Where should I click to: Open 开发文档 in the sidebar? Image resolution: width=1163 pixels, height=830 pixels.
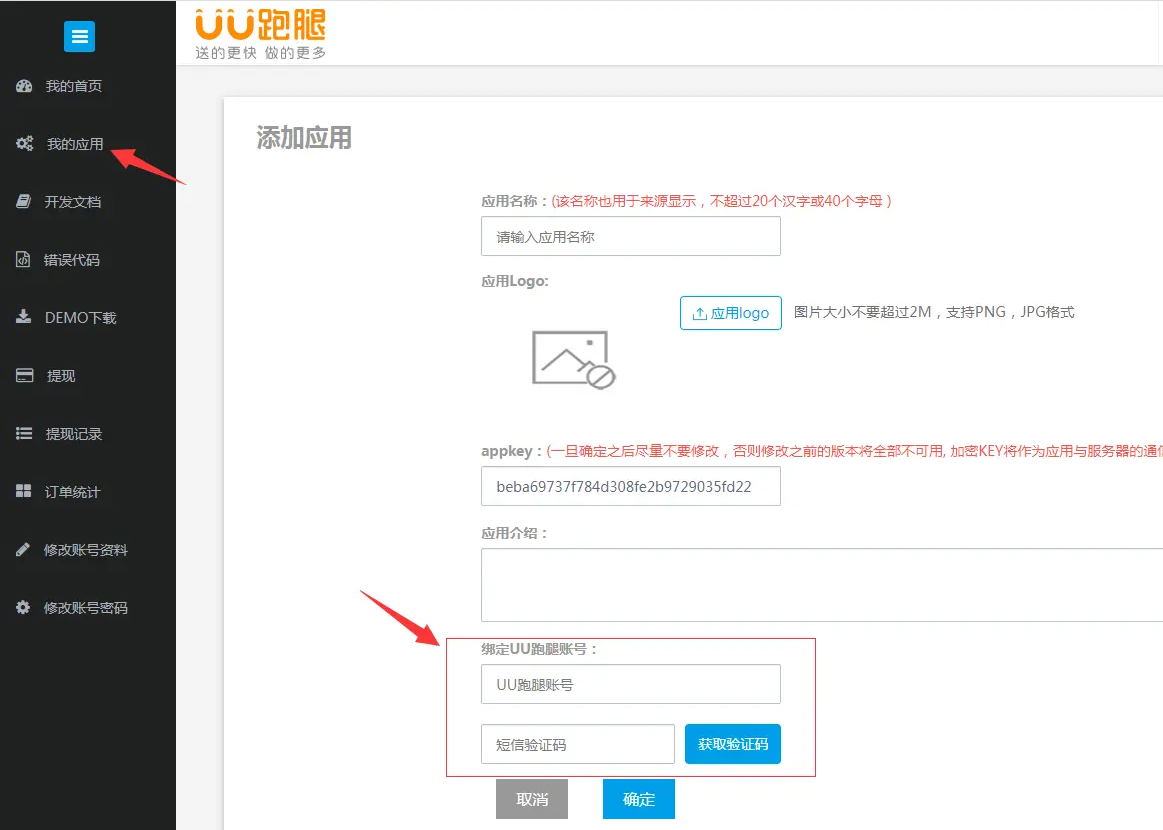tap(73, 202)
